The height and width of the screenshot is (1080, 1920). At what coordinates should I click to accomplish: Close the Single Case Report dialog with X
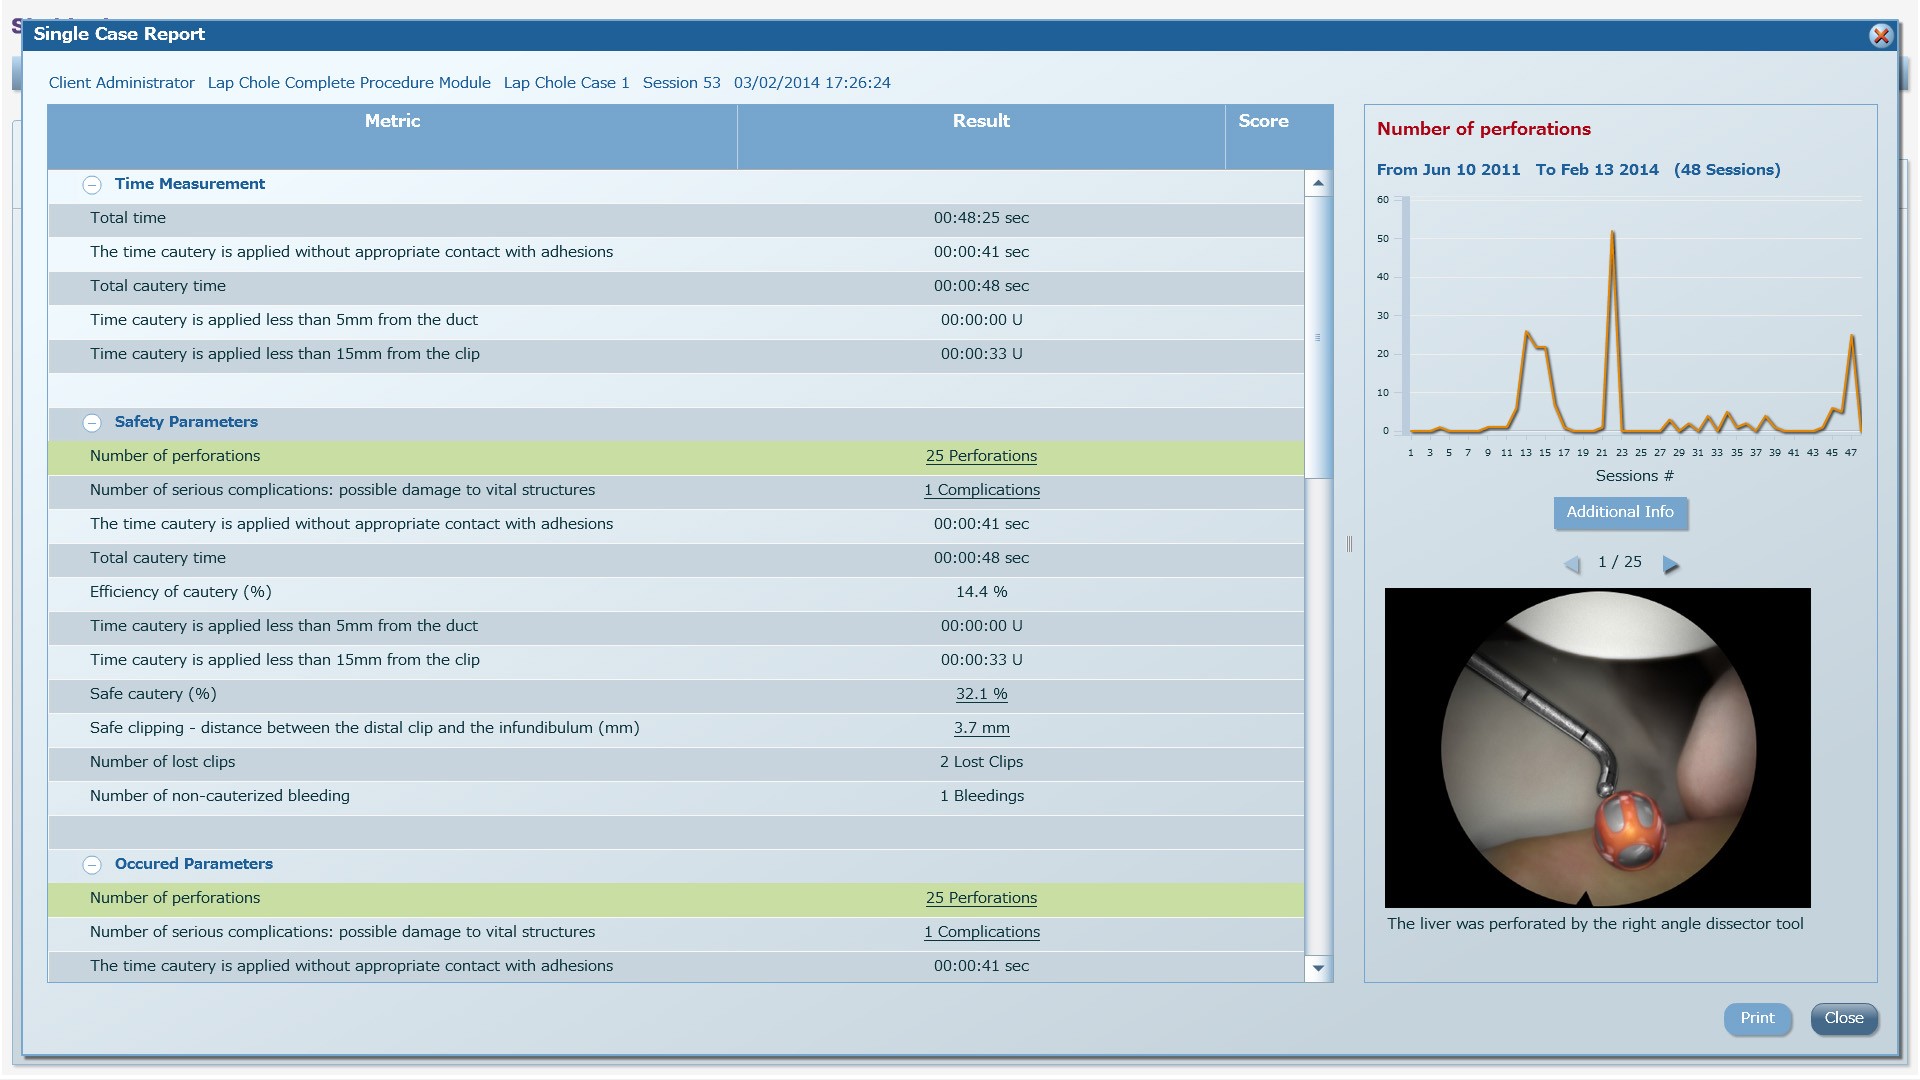pos(1880,36)
